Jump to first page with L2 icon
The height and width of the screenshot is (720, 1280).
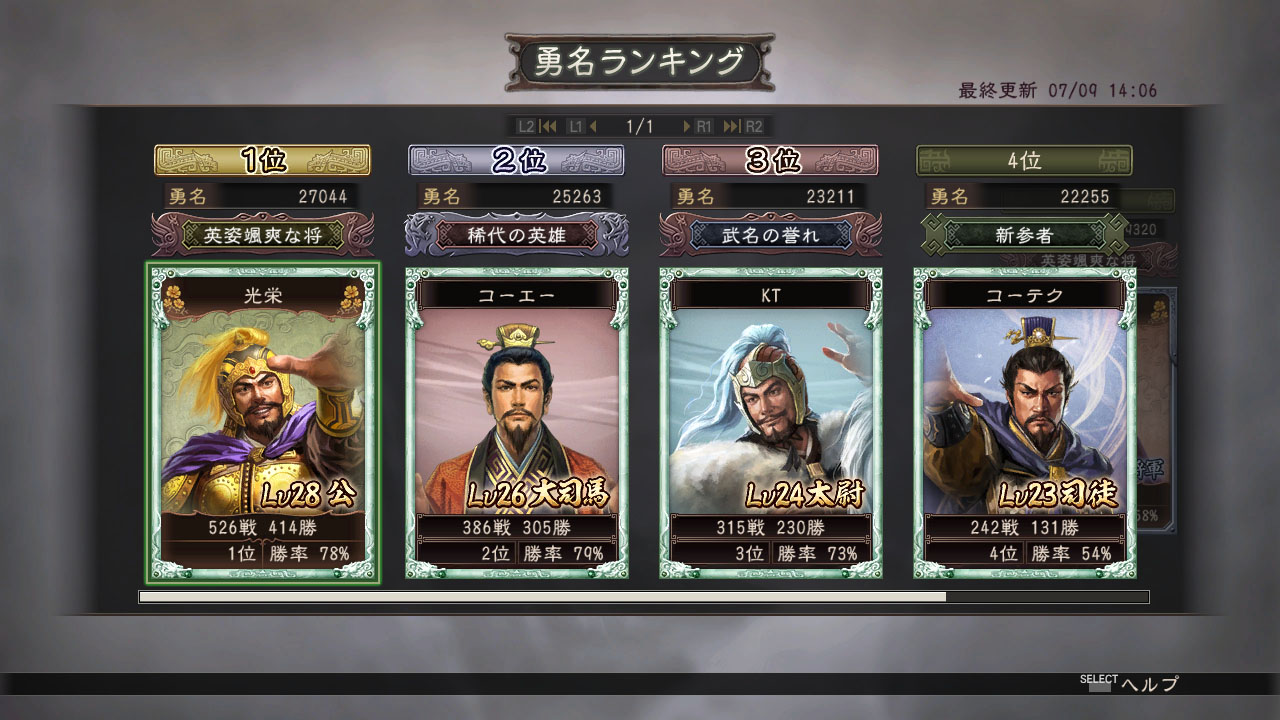535,126
